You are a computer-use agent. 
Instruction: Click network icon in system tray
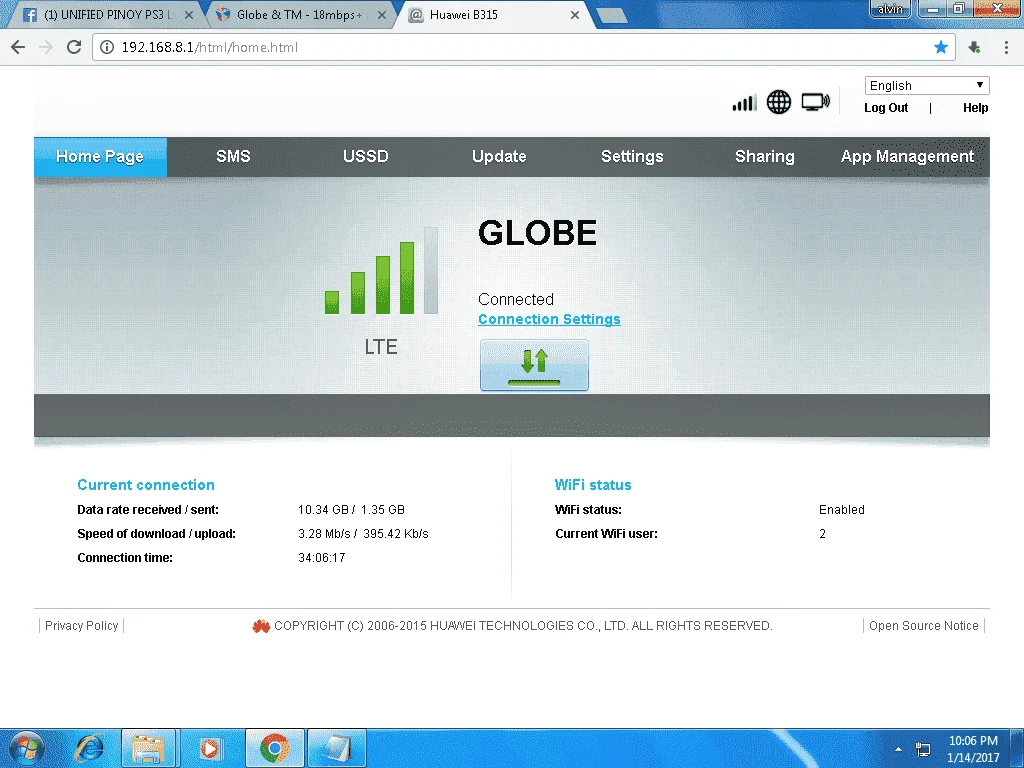pyautogui.click(x=923, y=749)
